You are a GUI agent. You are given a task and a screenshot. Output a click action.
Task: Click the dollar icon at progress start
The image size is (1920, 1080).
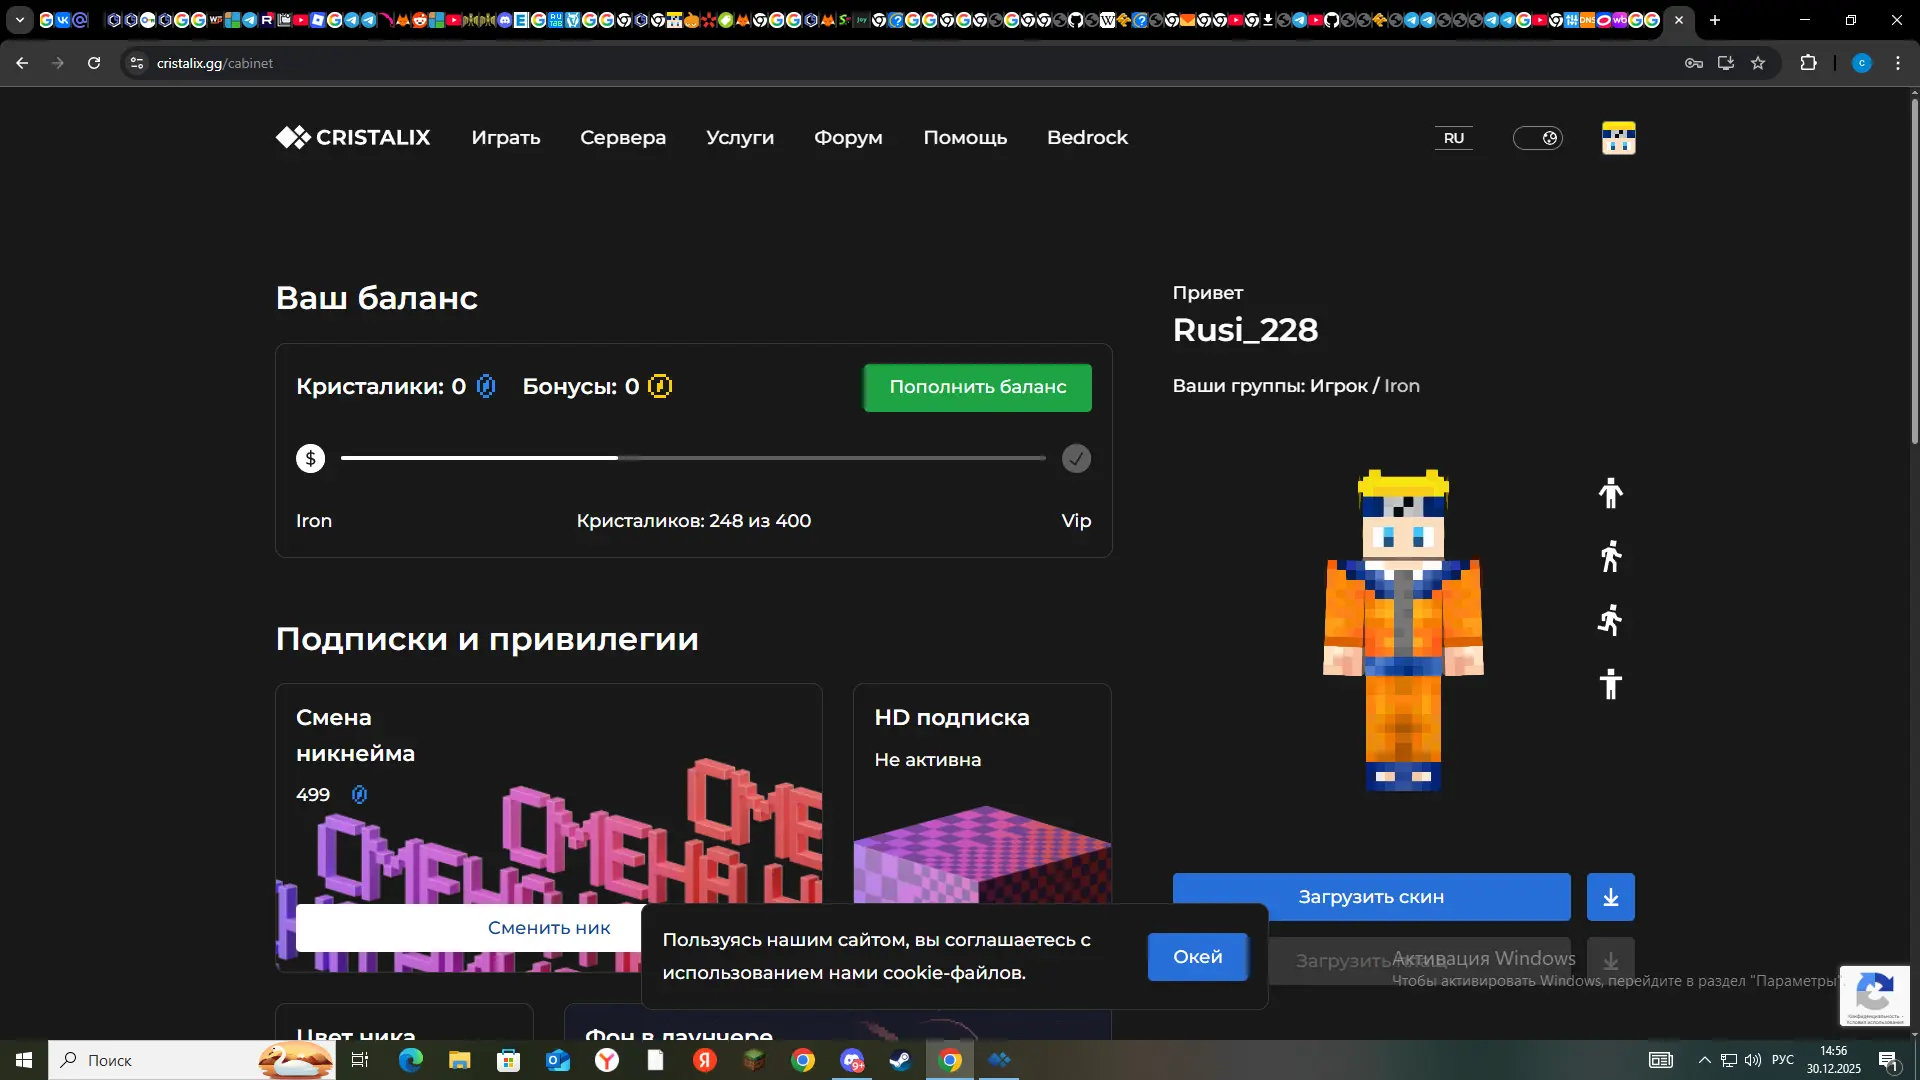click(x=311, y=459)
